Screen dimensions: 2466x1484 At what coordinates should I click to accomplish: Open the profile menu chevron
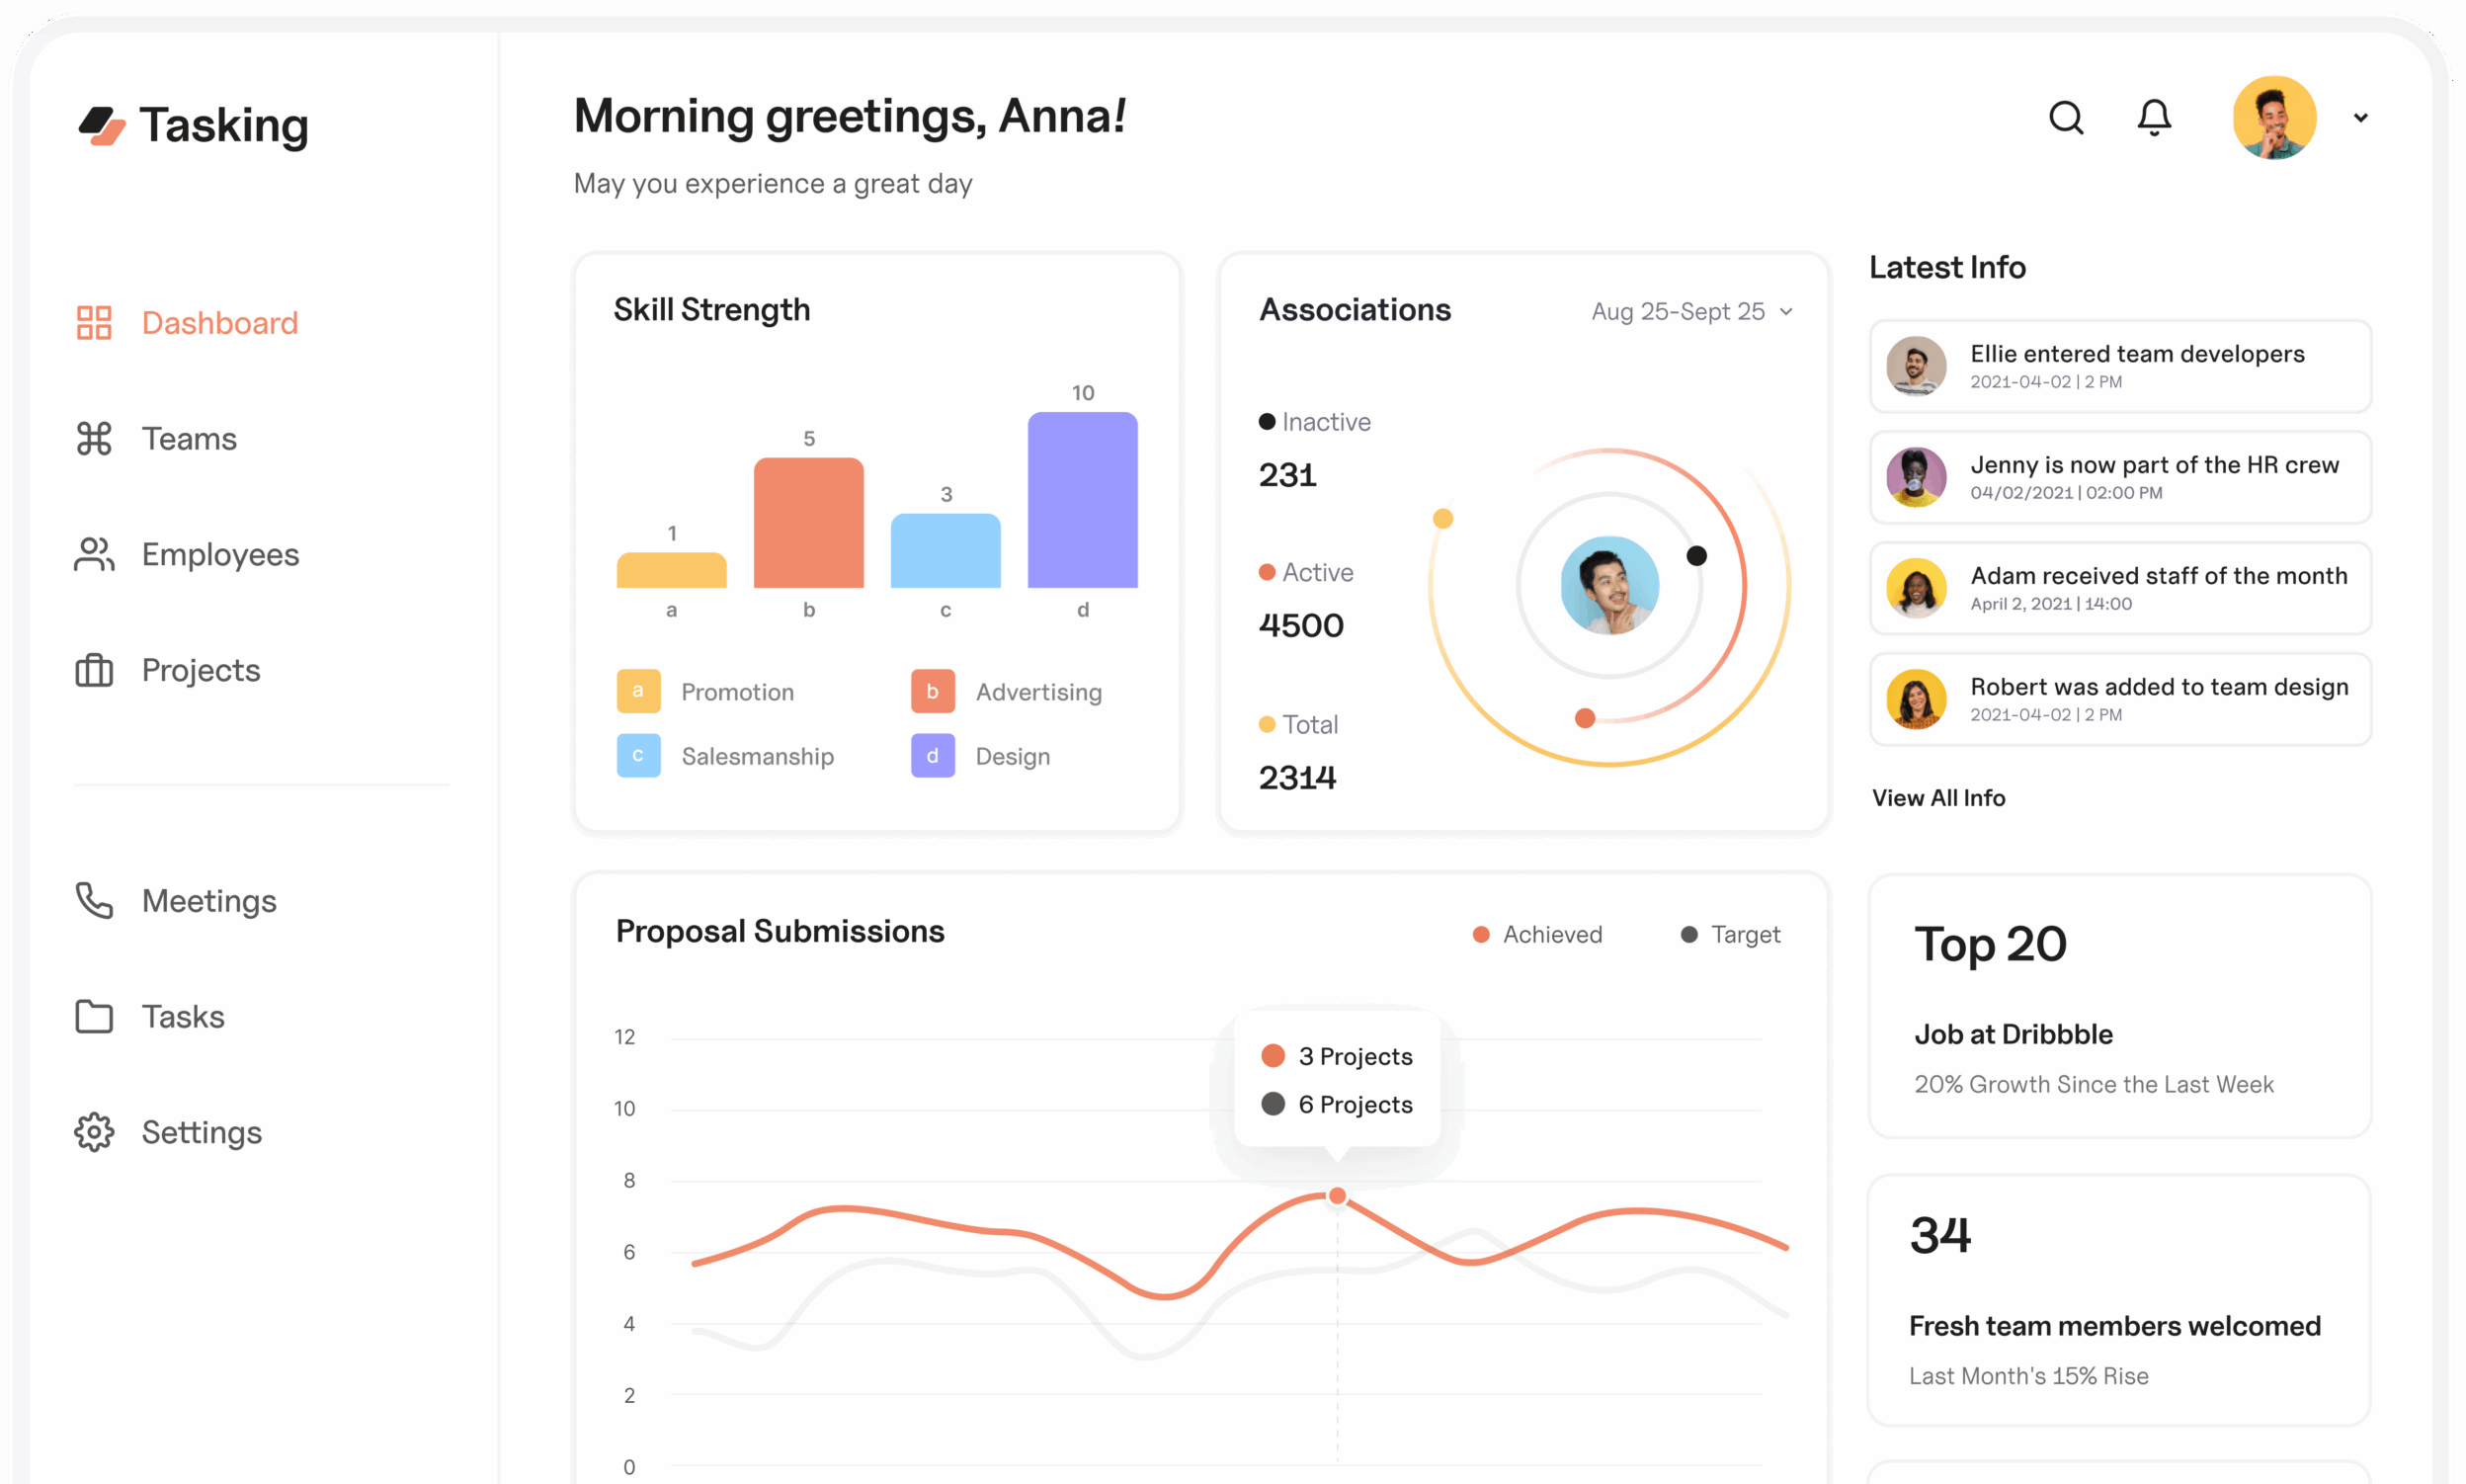[2360, 118]
